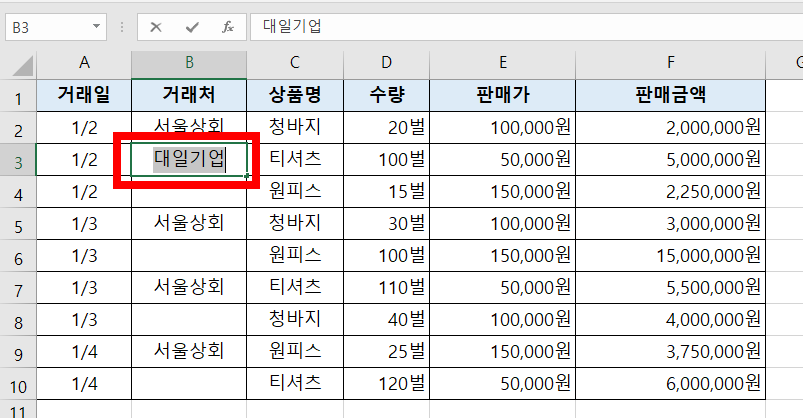Click the Select All corner triangle
Viewport: 803px width, 418px height.
(23, 66)
